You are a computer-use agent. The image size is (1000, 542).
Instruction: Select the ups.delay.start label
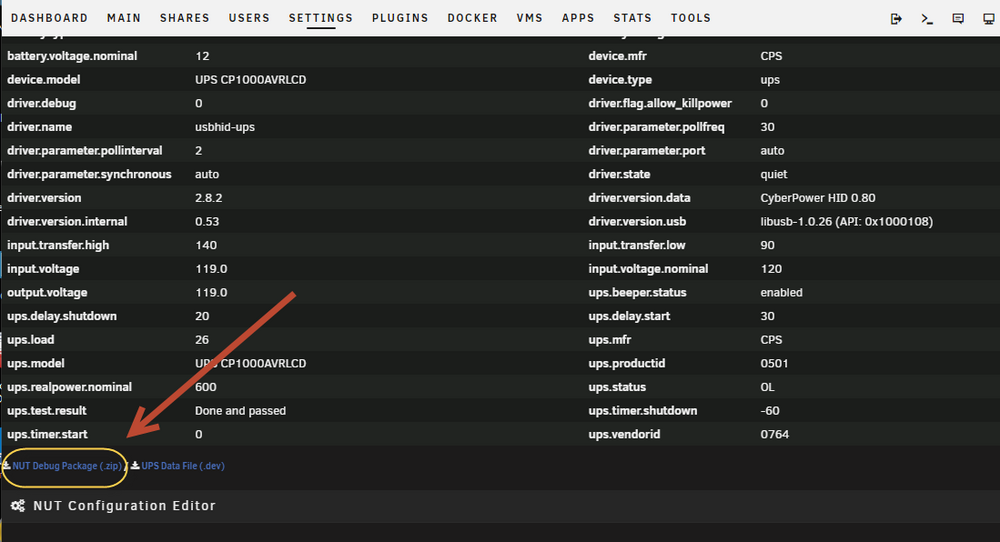629,316
